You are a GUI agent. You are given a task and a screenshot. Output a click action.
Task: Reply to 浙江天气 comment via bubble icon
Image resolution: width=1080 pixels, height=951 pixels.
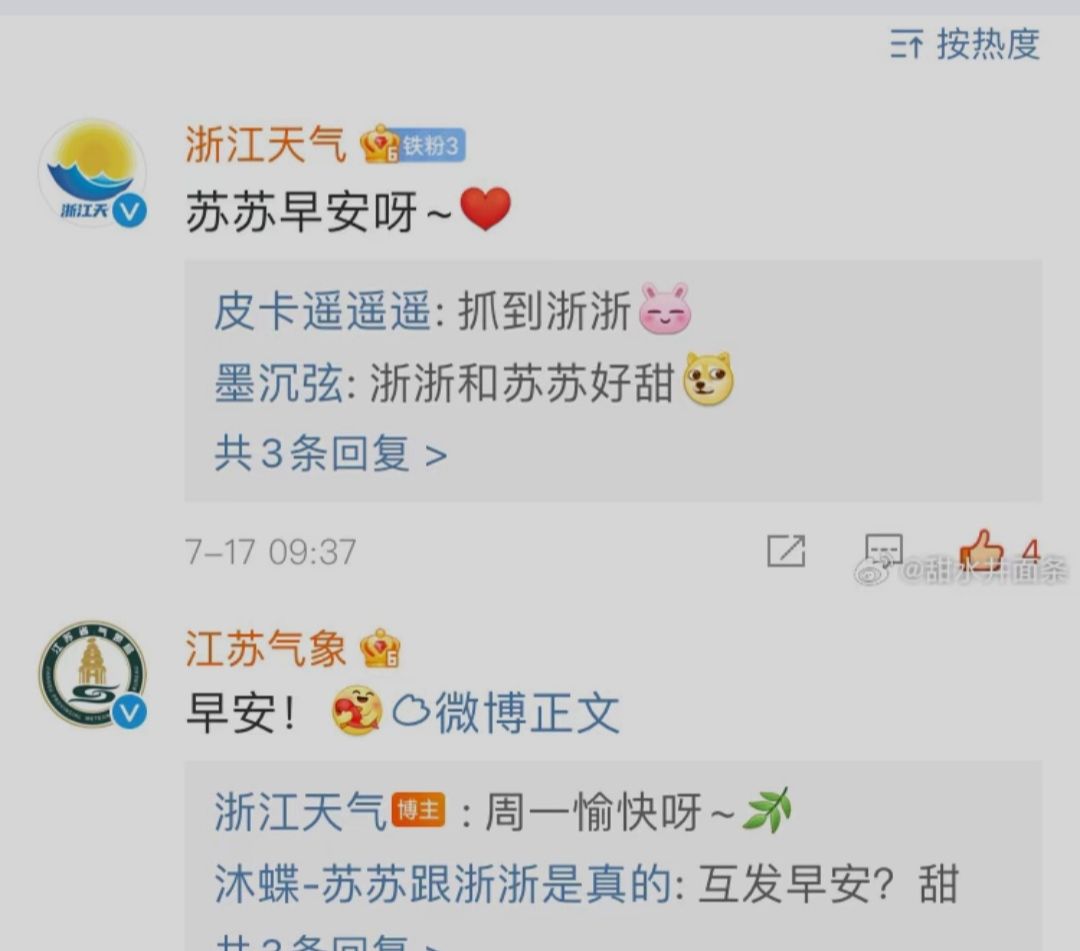pyautogui.click(x=883, y=550)
